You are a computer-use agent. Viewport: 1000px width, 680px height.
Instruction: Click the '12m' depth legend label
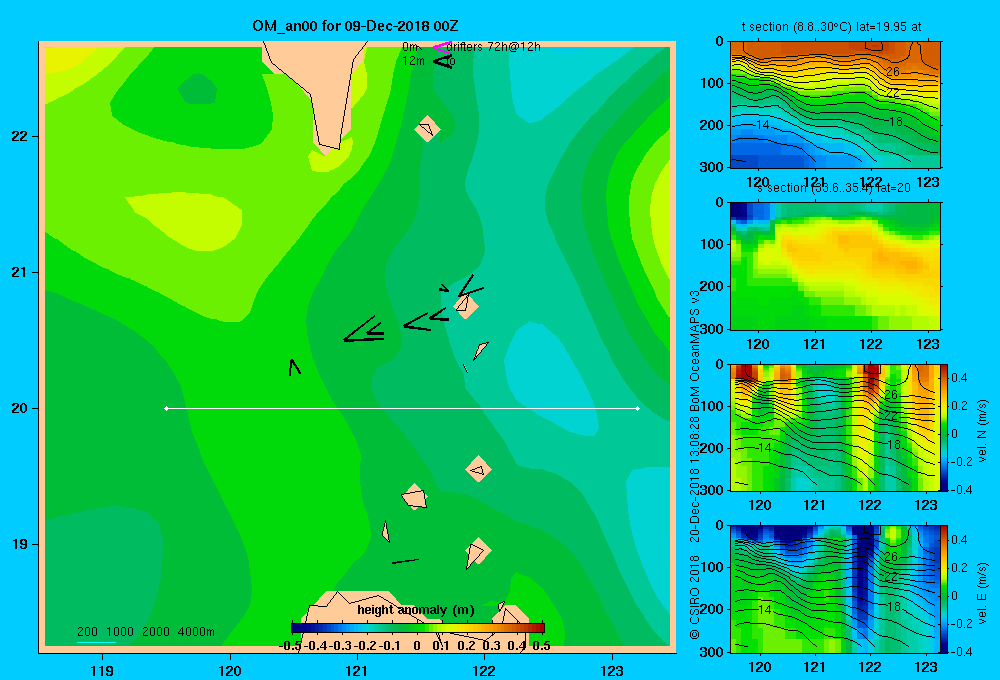413,61
